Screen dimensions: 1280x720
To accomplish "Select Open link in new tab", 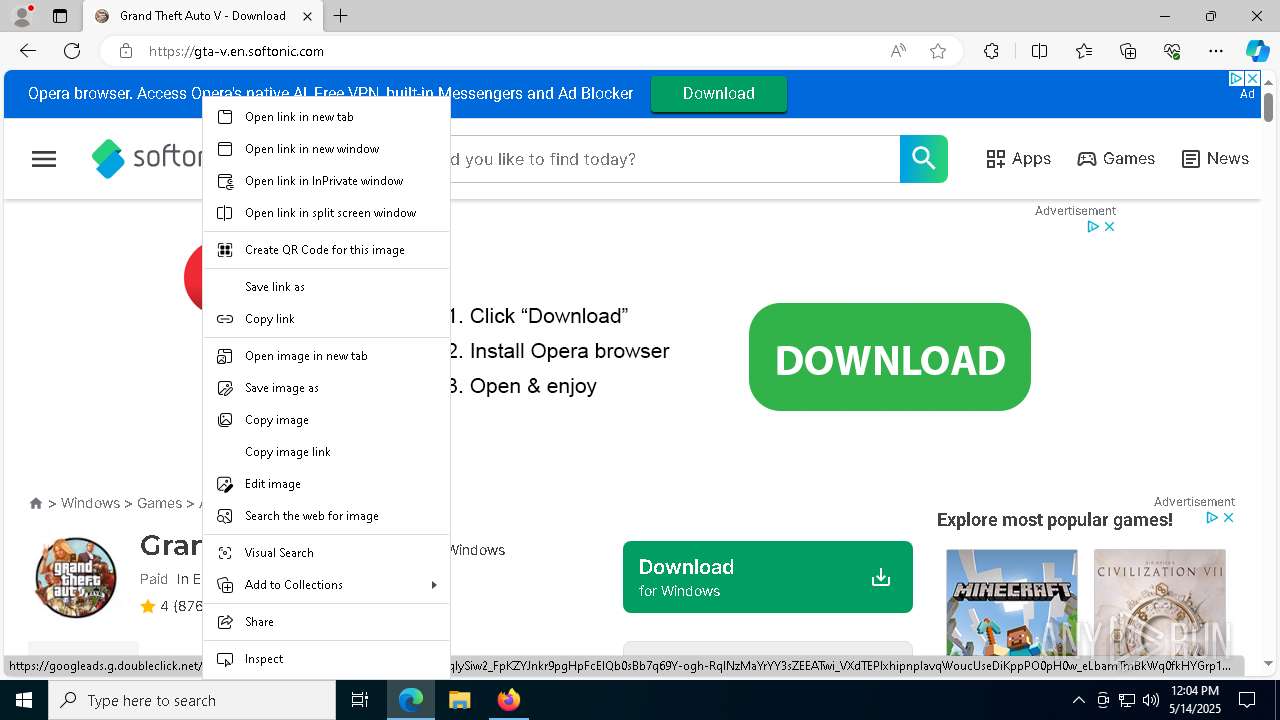I will click(326, 117).
